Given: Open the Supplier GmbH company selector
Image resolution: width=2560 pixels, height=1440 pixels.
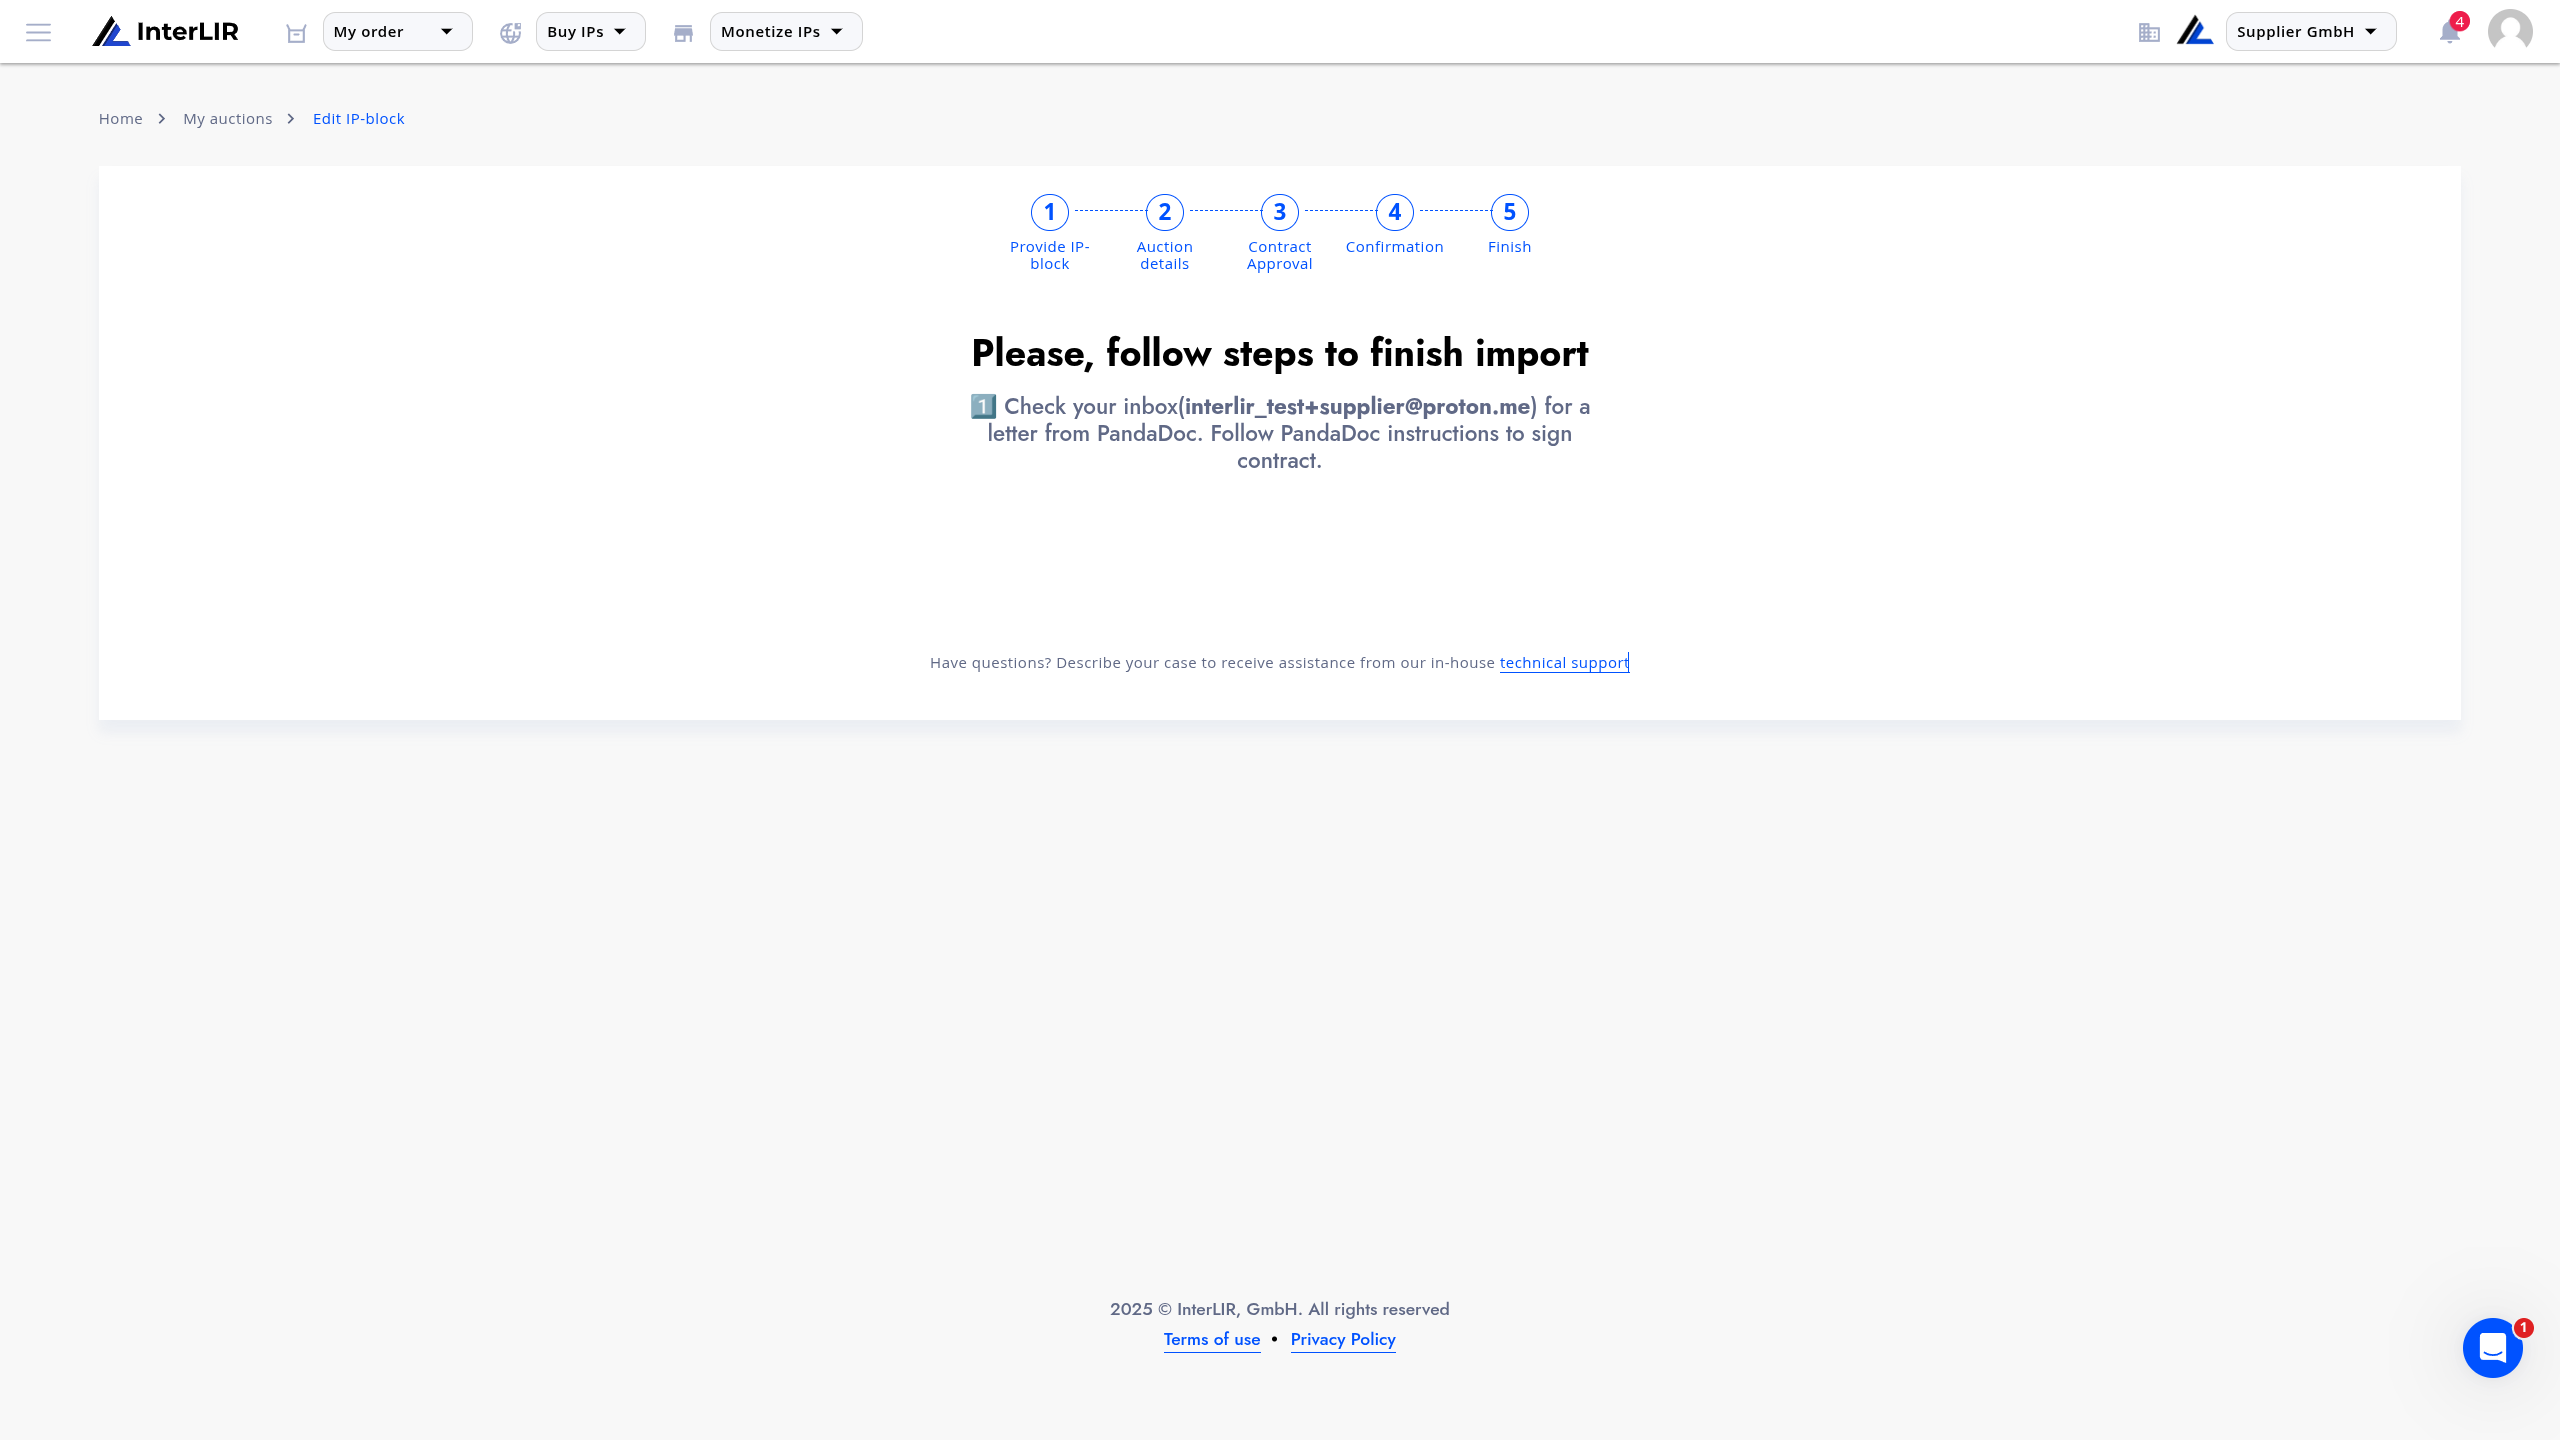Looking at the screenshot, I should pos(2311,32).
